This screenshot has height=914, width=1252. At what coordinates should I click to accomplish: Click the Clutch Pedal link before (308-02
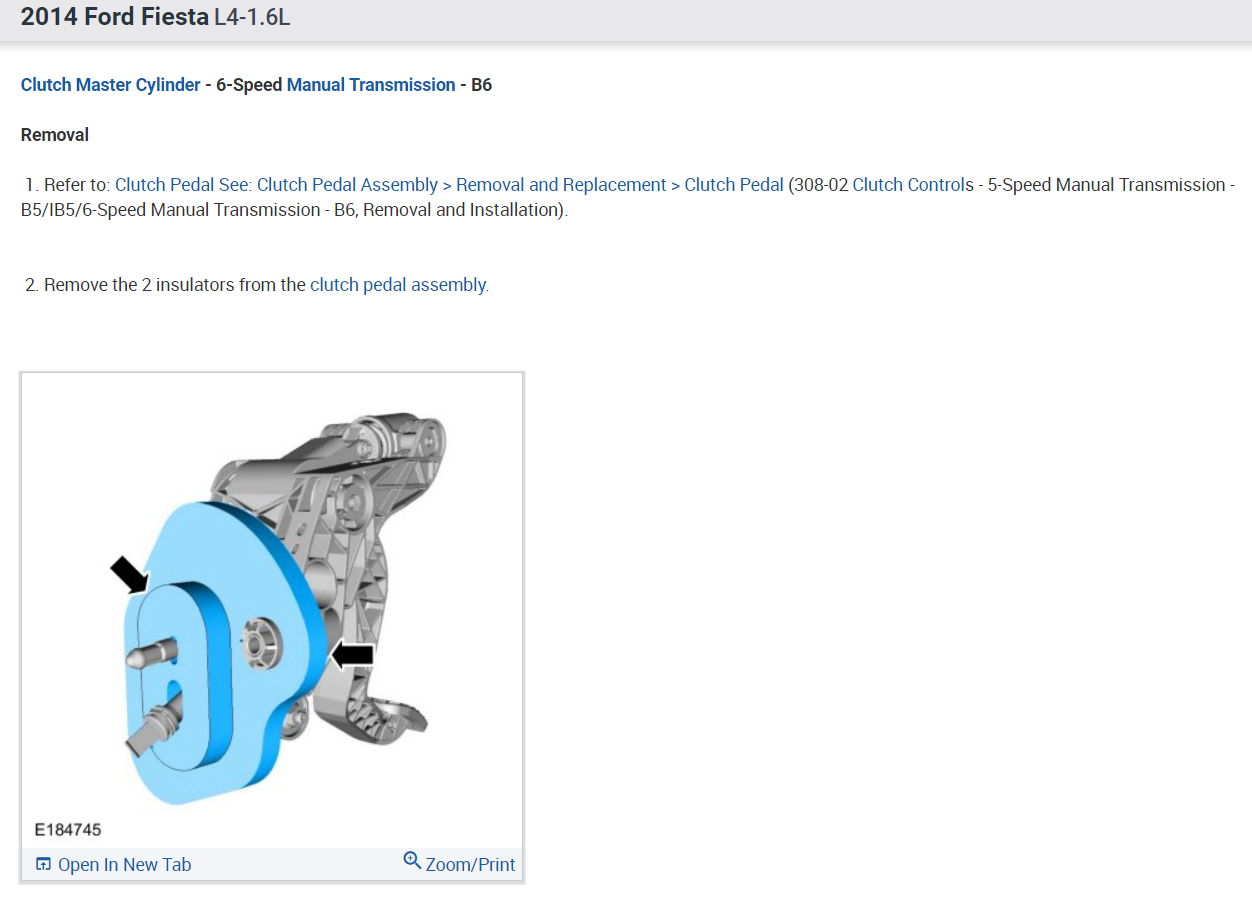tap(734, 185)
